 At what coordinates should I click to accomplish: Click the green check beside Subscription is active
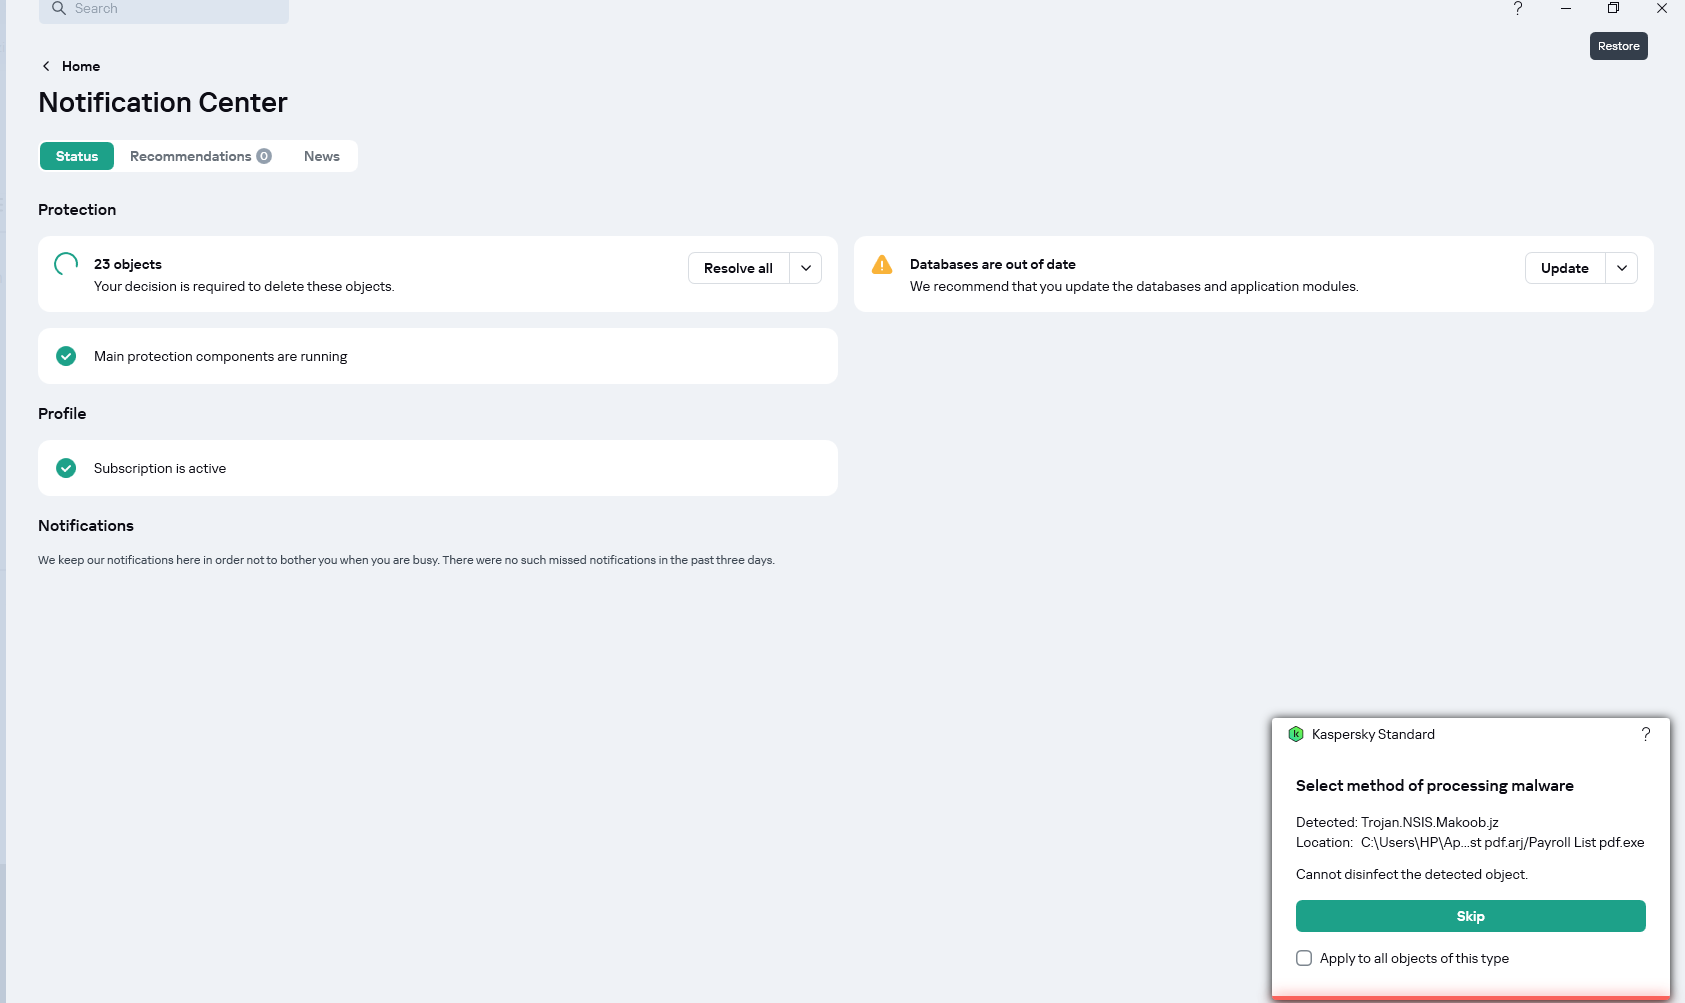click(x=66, y=468)
